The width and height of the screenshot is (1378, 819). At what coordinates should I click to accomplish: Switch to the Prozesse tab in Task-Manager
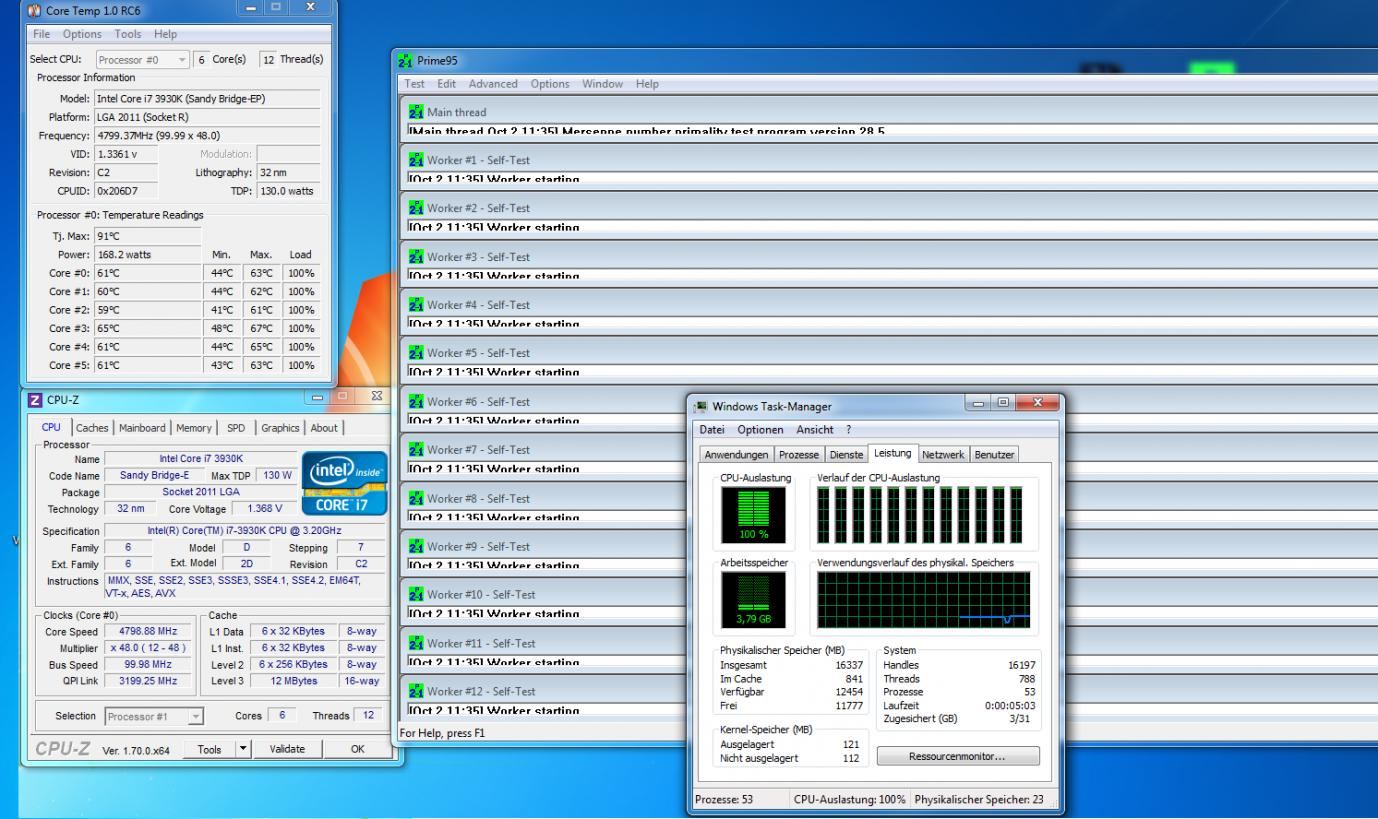[x=799, y=455]
